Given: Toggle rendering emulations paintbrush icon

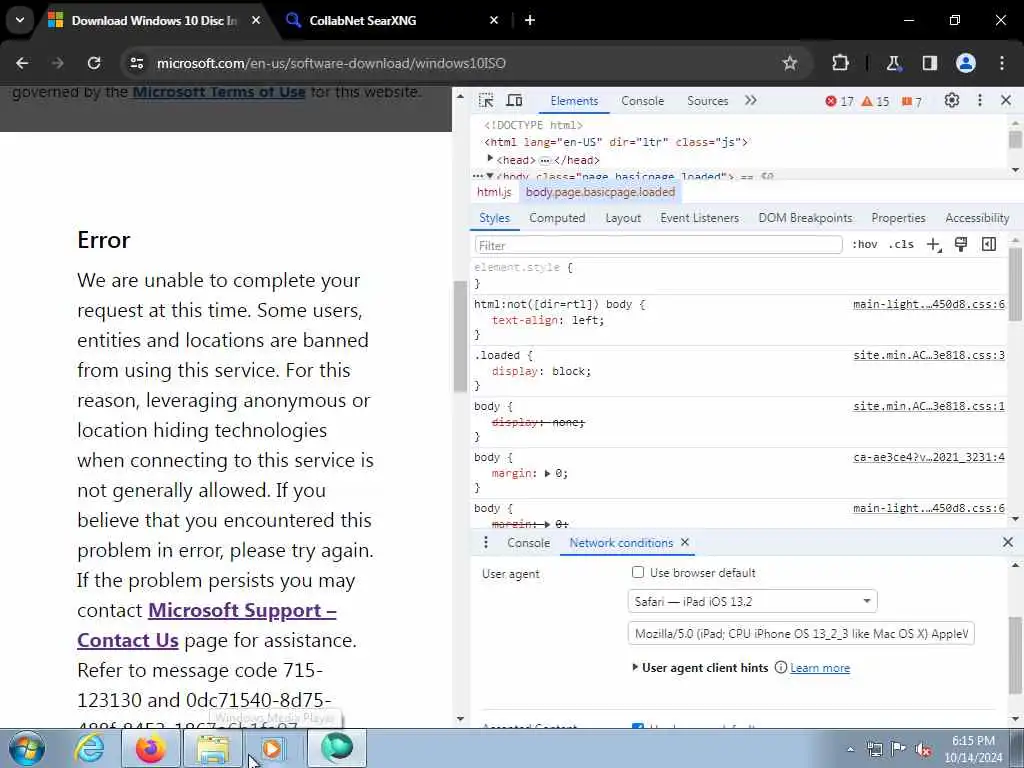Looking at the screenshot, I should click(961, 245).
